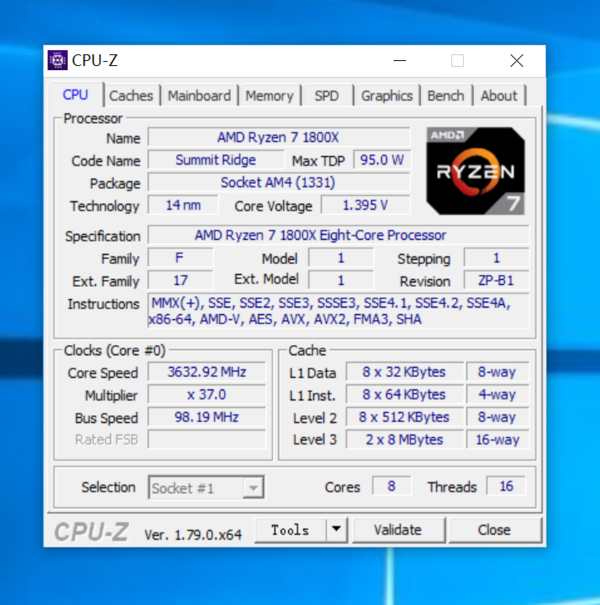
Task: Click the Level 2 value 8 x 512 KBytes
Action: click(404, 417)
